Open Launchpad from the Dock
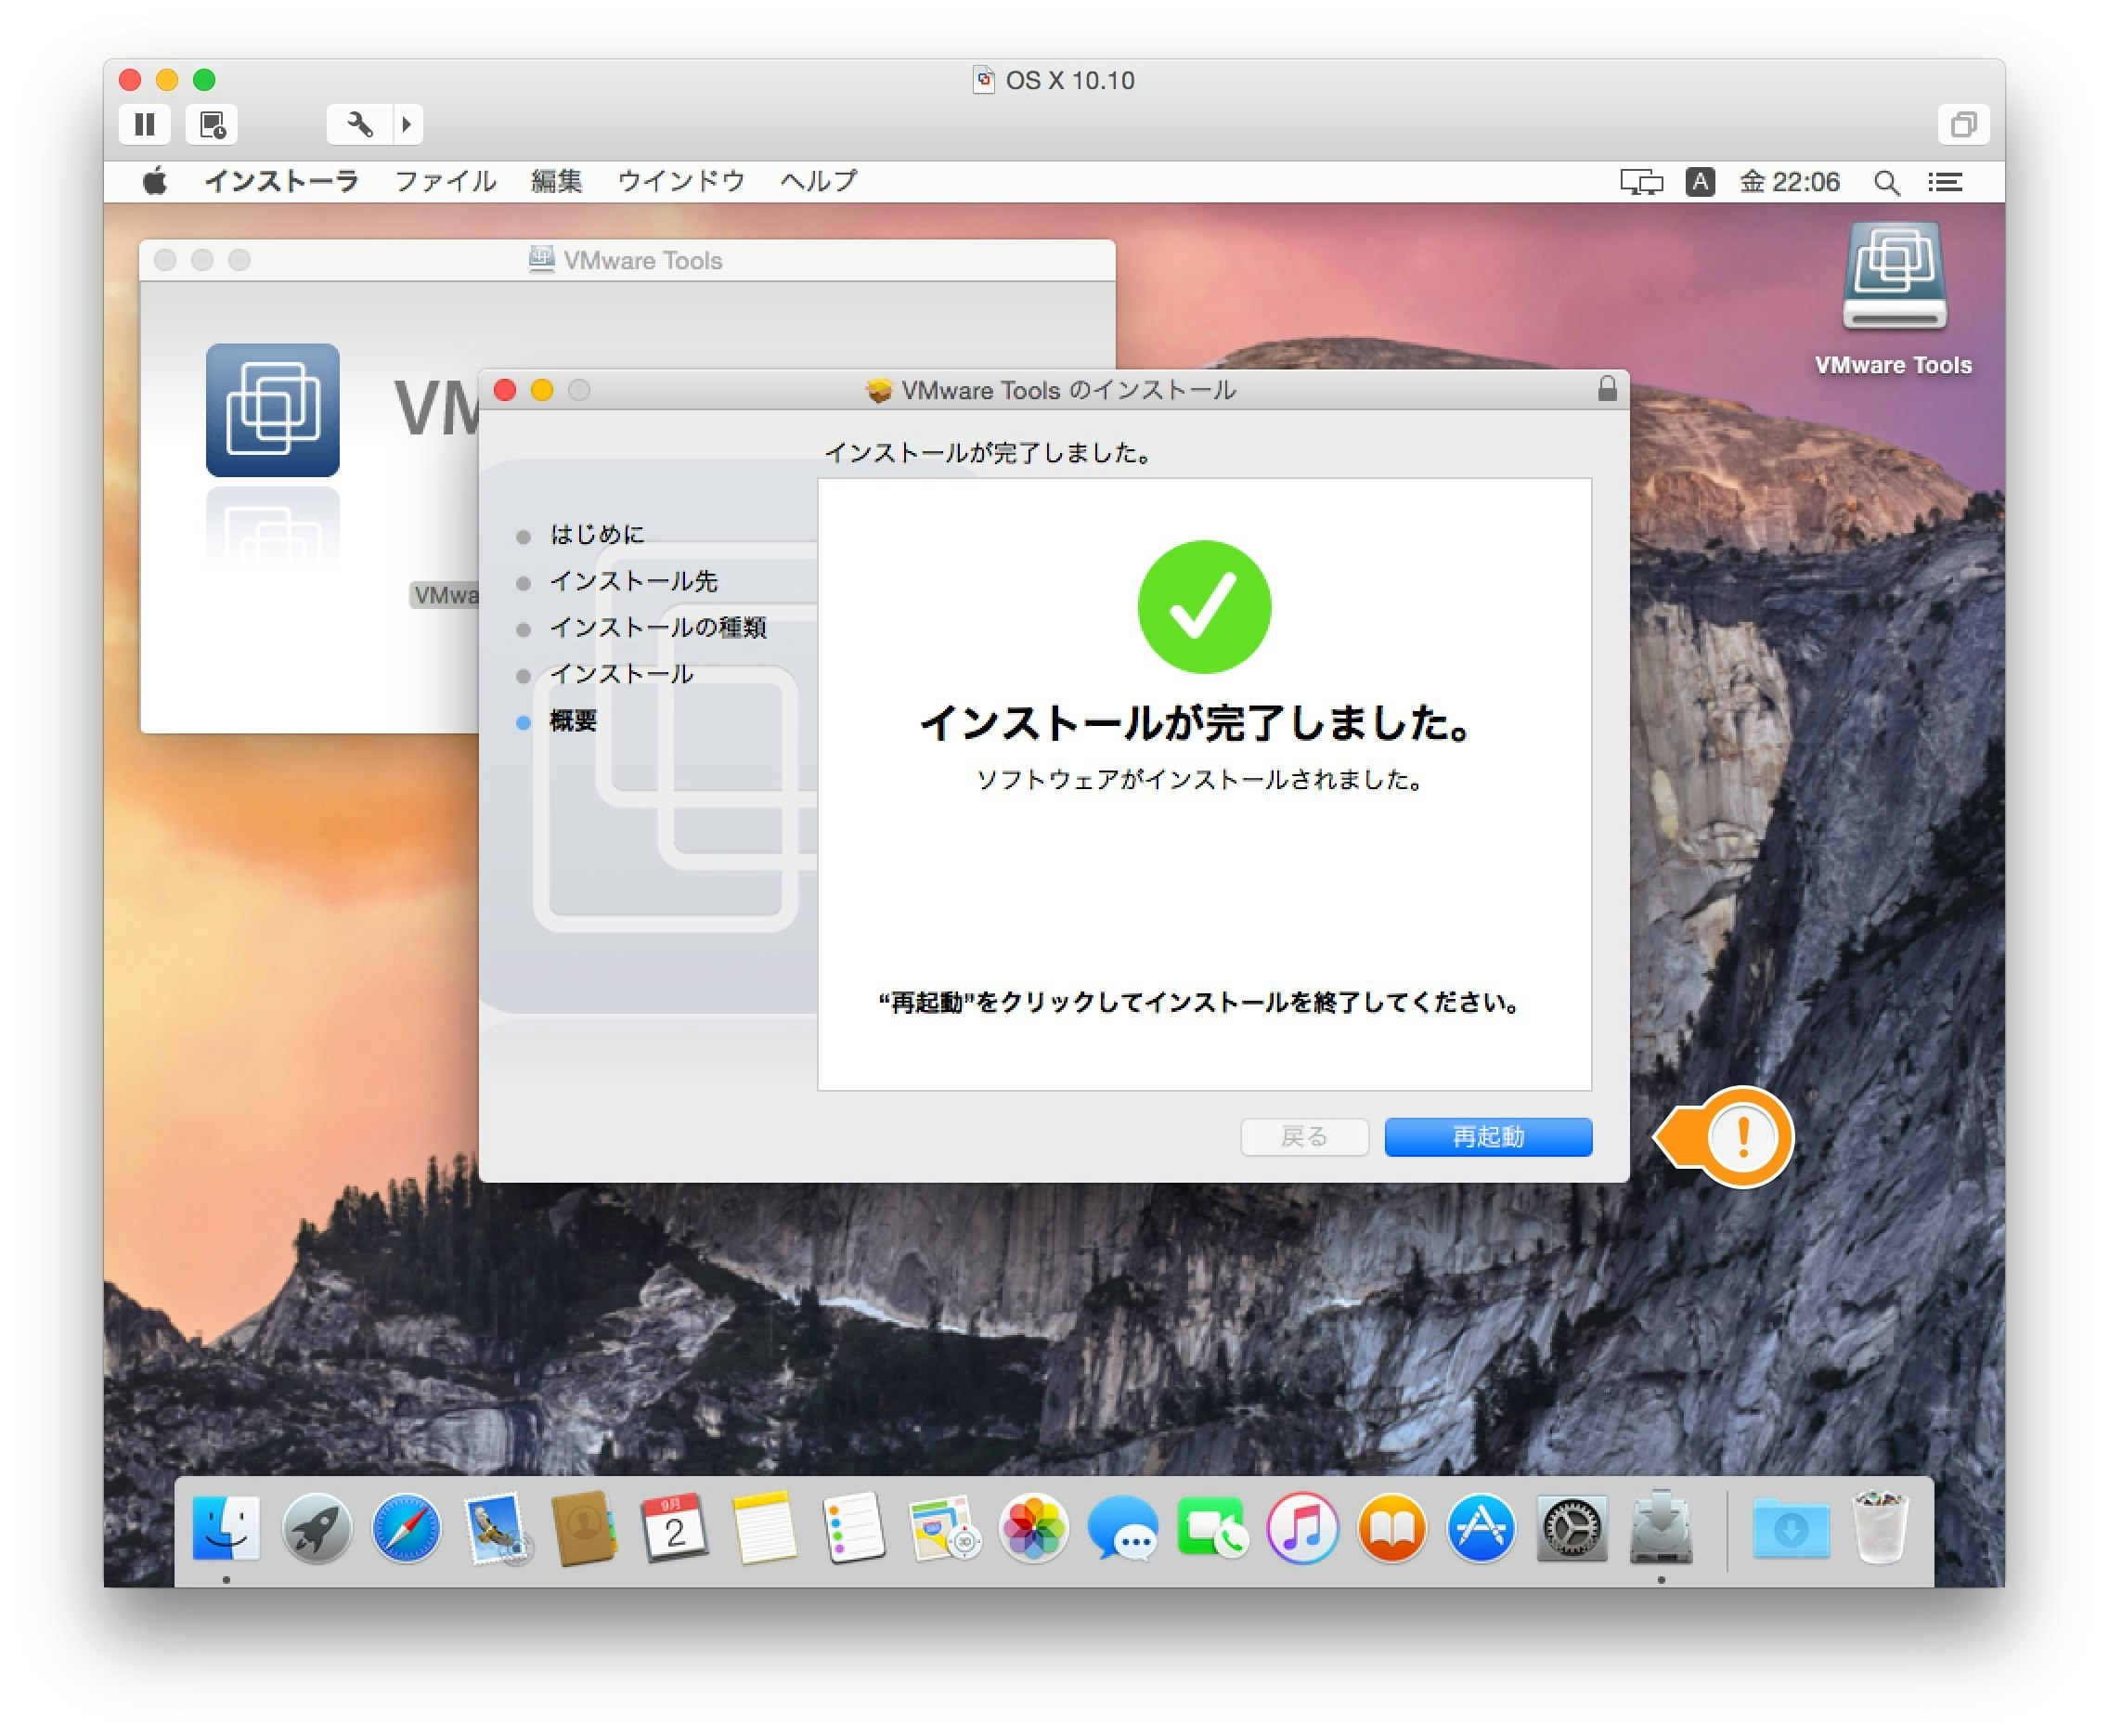Image resolution: width=2109 pixels, height=1736 pixels. point(317,1529)
